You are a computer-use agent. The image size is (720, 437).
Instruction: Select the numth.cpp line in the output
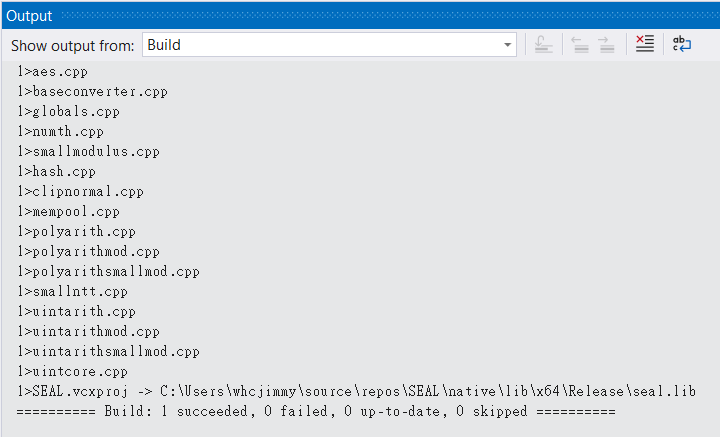(x=60, y=132)
